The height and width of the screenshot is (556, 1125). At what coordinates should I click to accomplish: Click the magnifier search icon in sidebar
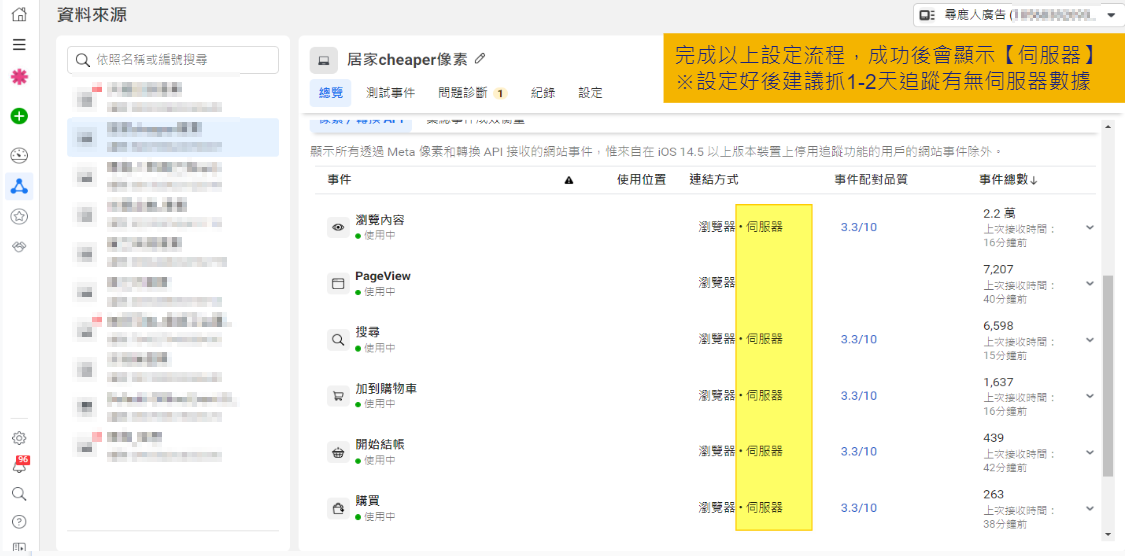(x=19, y=494)
